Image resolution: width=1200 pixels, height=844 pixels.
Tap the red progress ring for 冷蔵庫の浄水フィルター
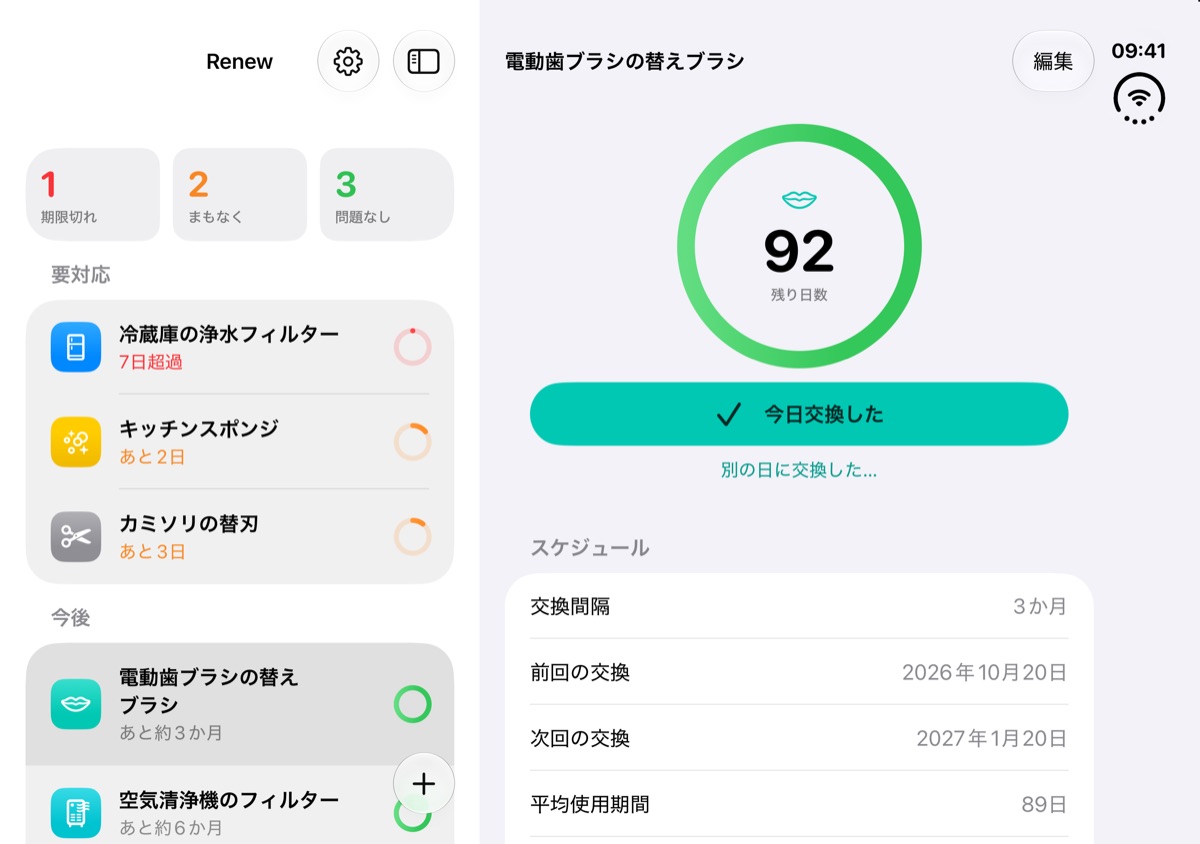coord(412,347)
